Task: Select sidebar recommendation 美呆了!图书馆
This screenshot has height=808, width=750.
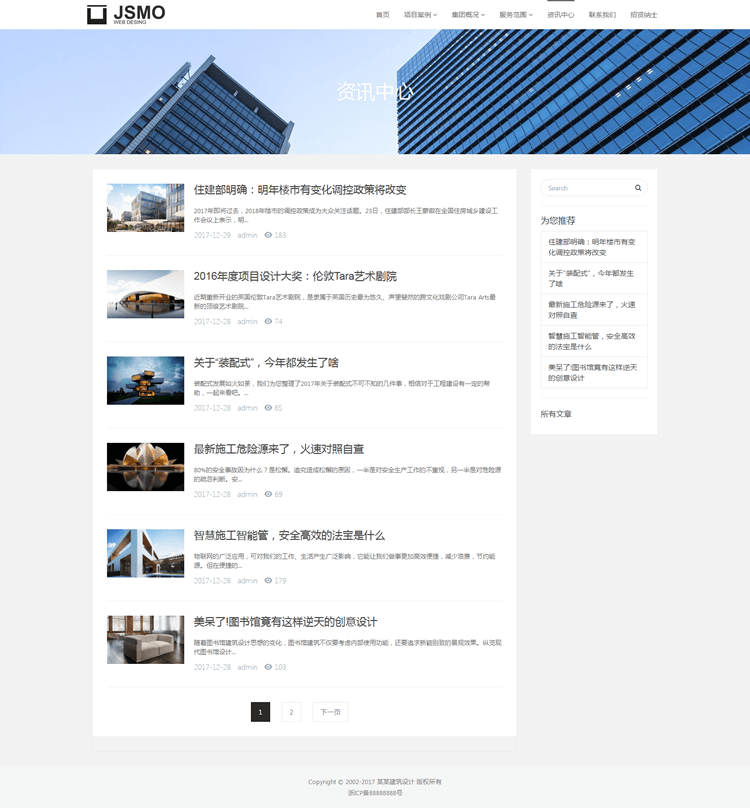Action: (x=594, y=373)
